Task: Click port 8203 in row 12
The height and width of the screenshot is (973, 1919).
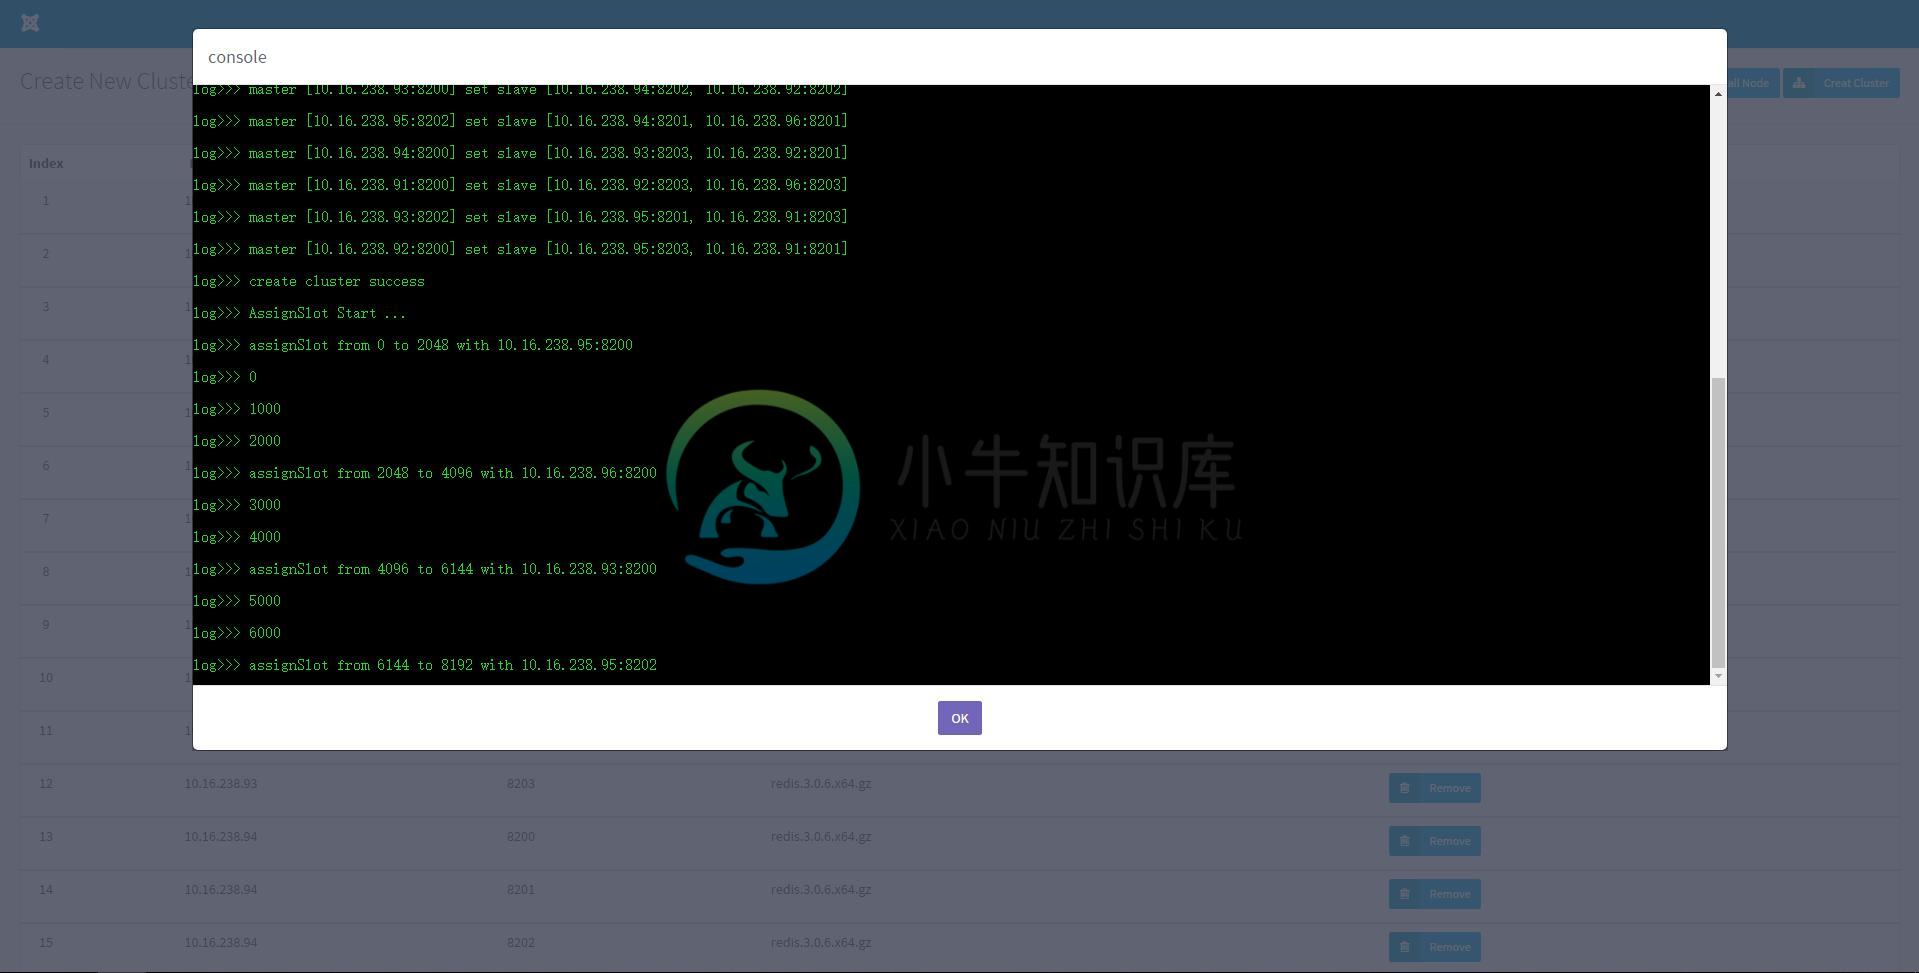Action: 521,783
